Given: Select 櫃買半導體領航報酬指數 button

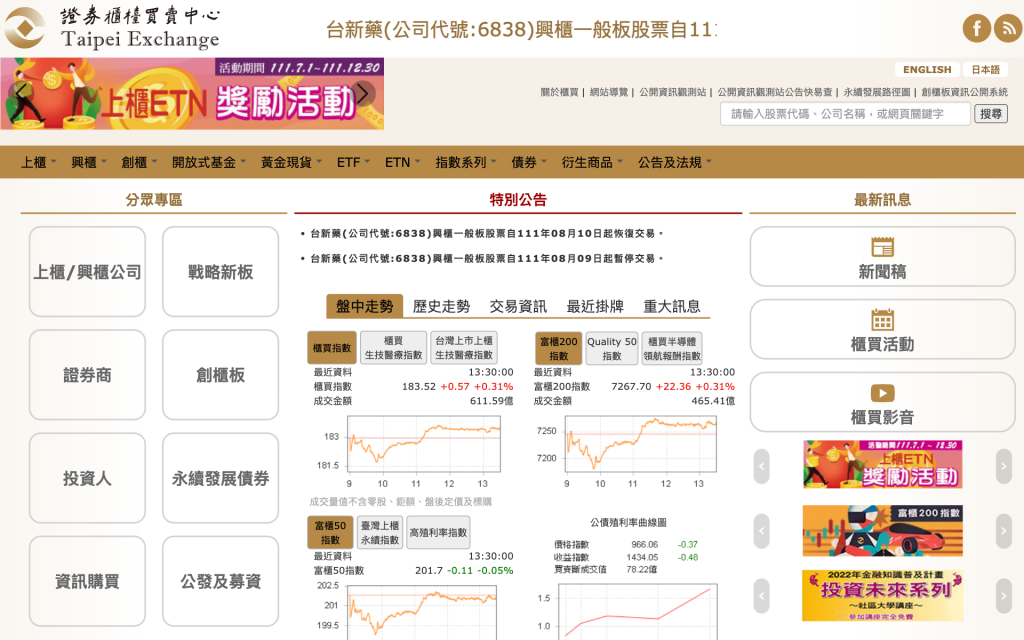Looking at the screenshot, I should point(672,348).
